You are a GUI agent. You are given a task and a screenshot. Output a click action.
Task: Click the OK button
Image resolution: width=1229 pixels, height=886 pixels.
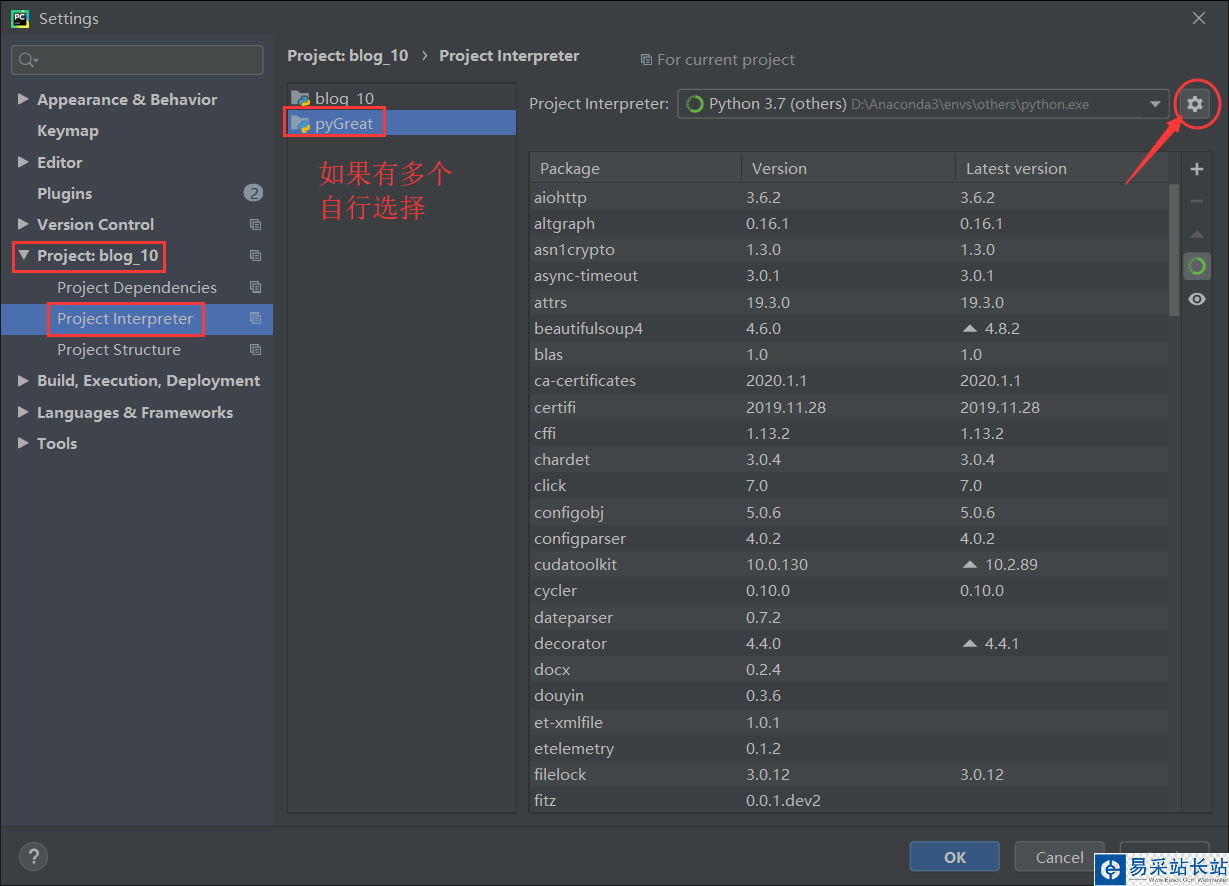[954, 857]
